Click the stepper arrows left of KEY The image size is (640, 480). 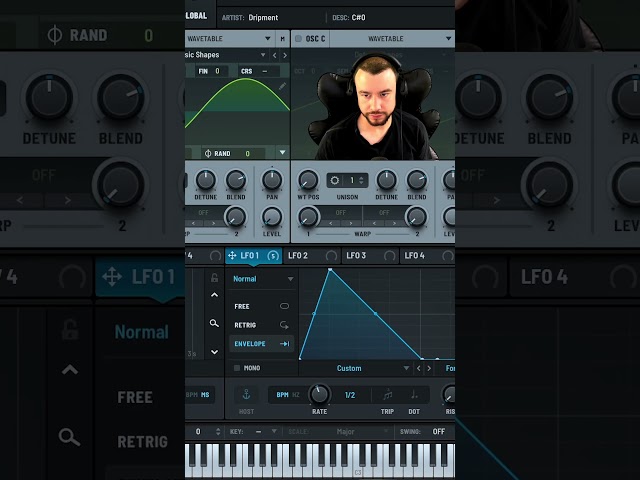(x=218, y=431)
